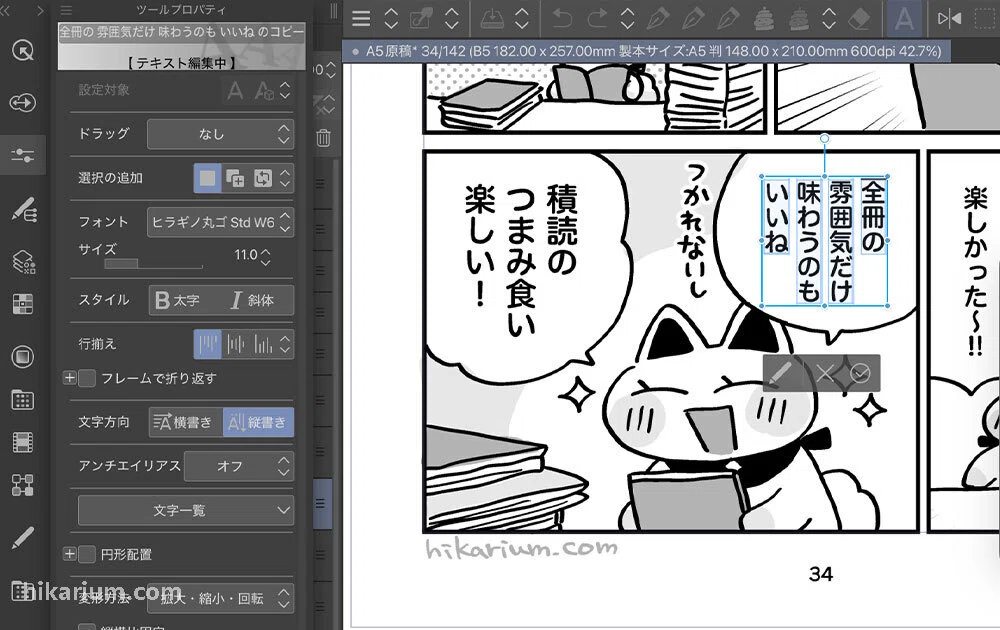Select the second brush pile icon in command bar
This screenshot has height=630, width=1000.
click(x=798, y=19)
